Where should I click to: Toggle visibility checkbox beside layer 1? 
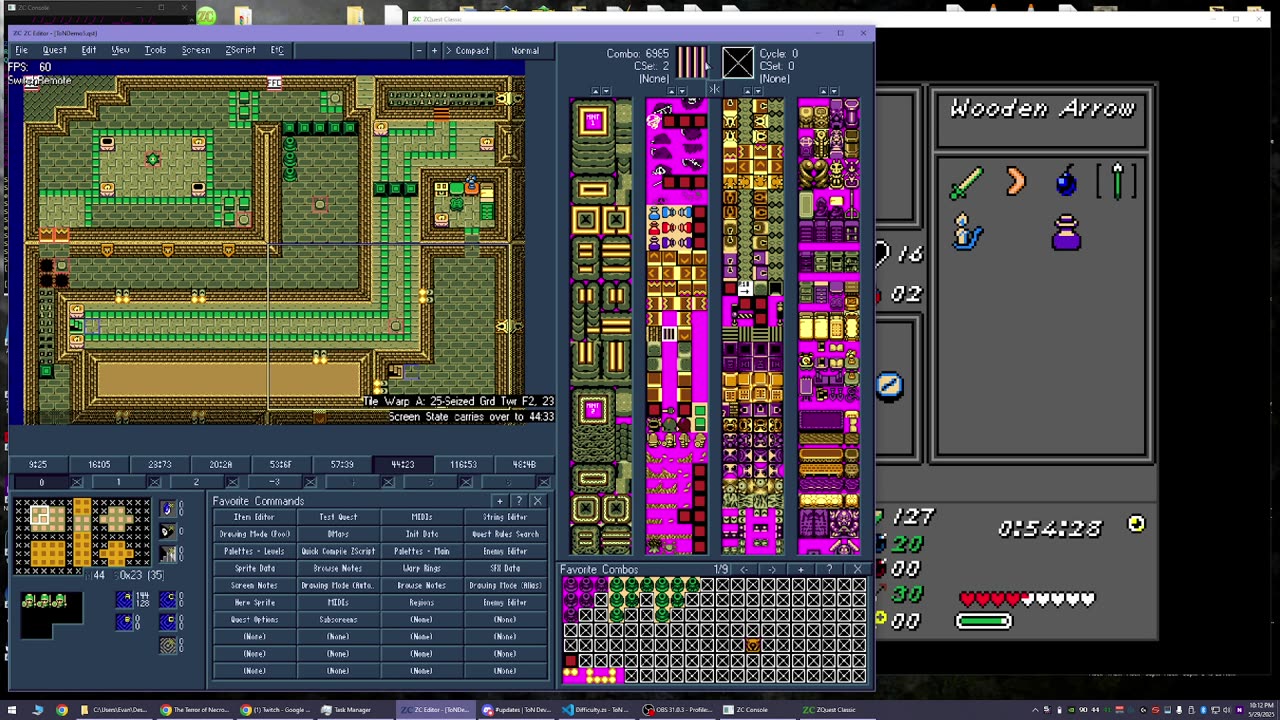click(154, 483)
